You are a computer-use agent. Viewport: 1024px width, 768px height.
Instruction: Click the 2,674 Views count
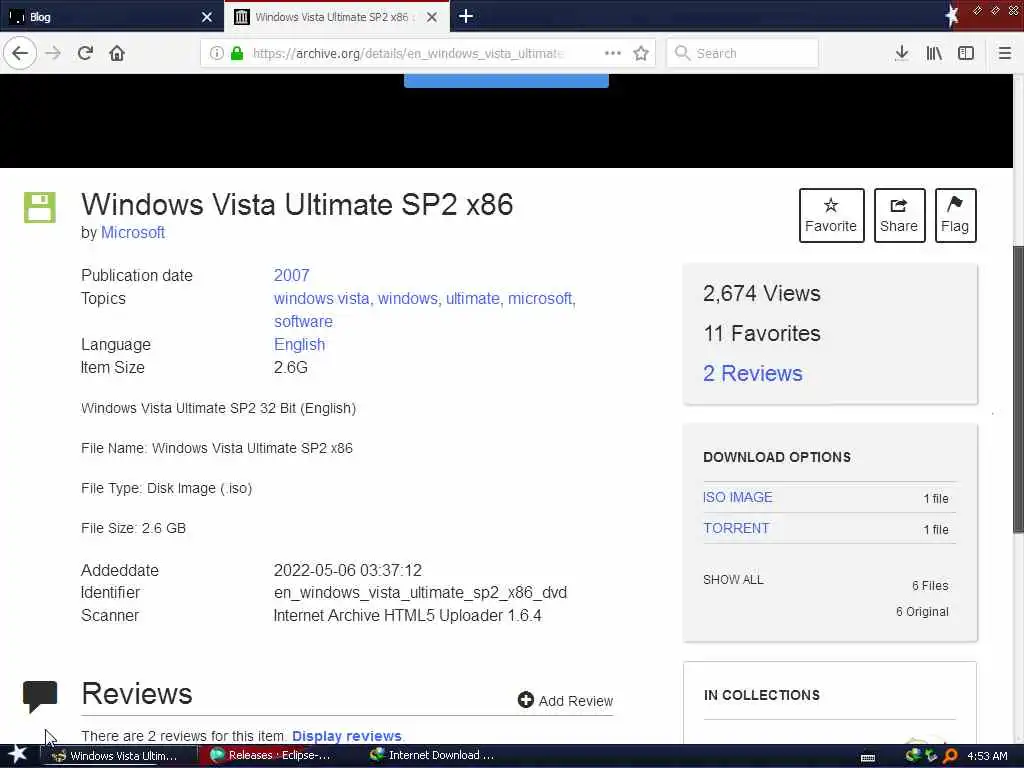point(761,294)
